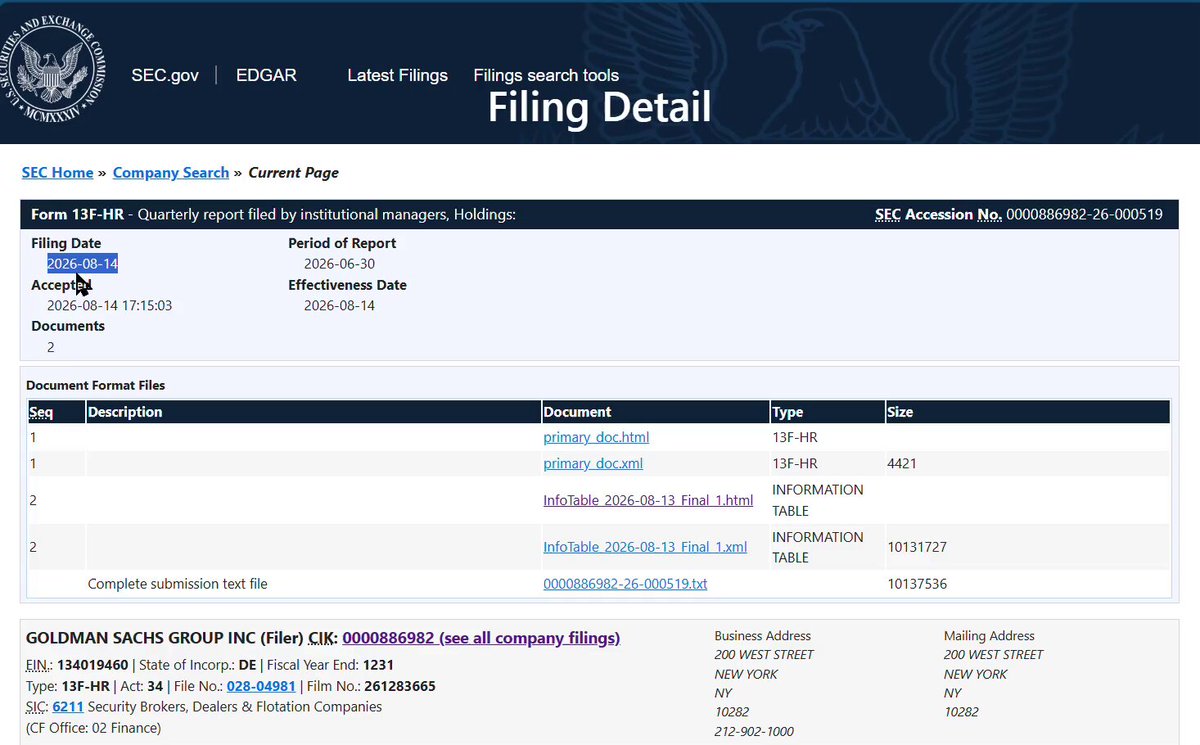Follow the Company Search breadcrumb link
The height and width of the screenshot is (745, 1200).
point(171,173)
